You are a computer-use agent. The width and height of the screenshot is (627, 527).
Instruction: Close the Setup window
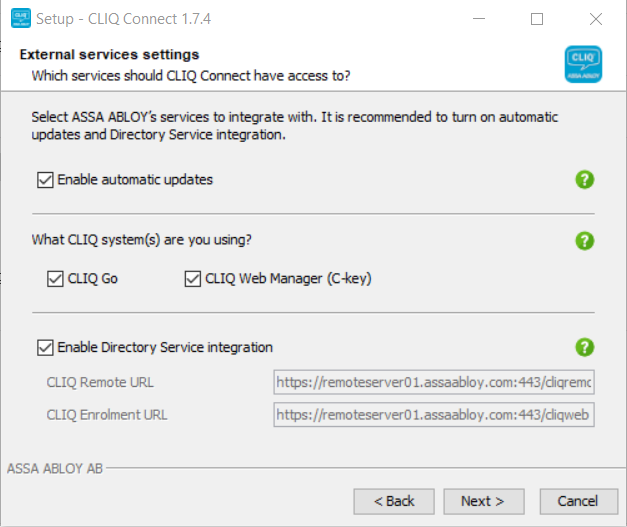click(x=596, y=19)
